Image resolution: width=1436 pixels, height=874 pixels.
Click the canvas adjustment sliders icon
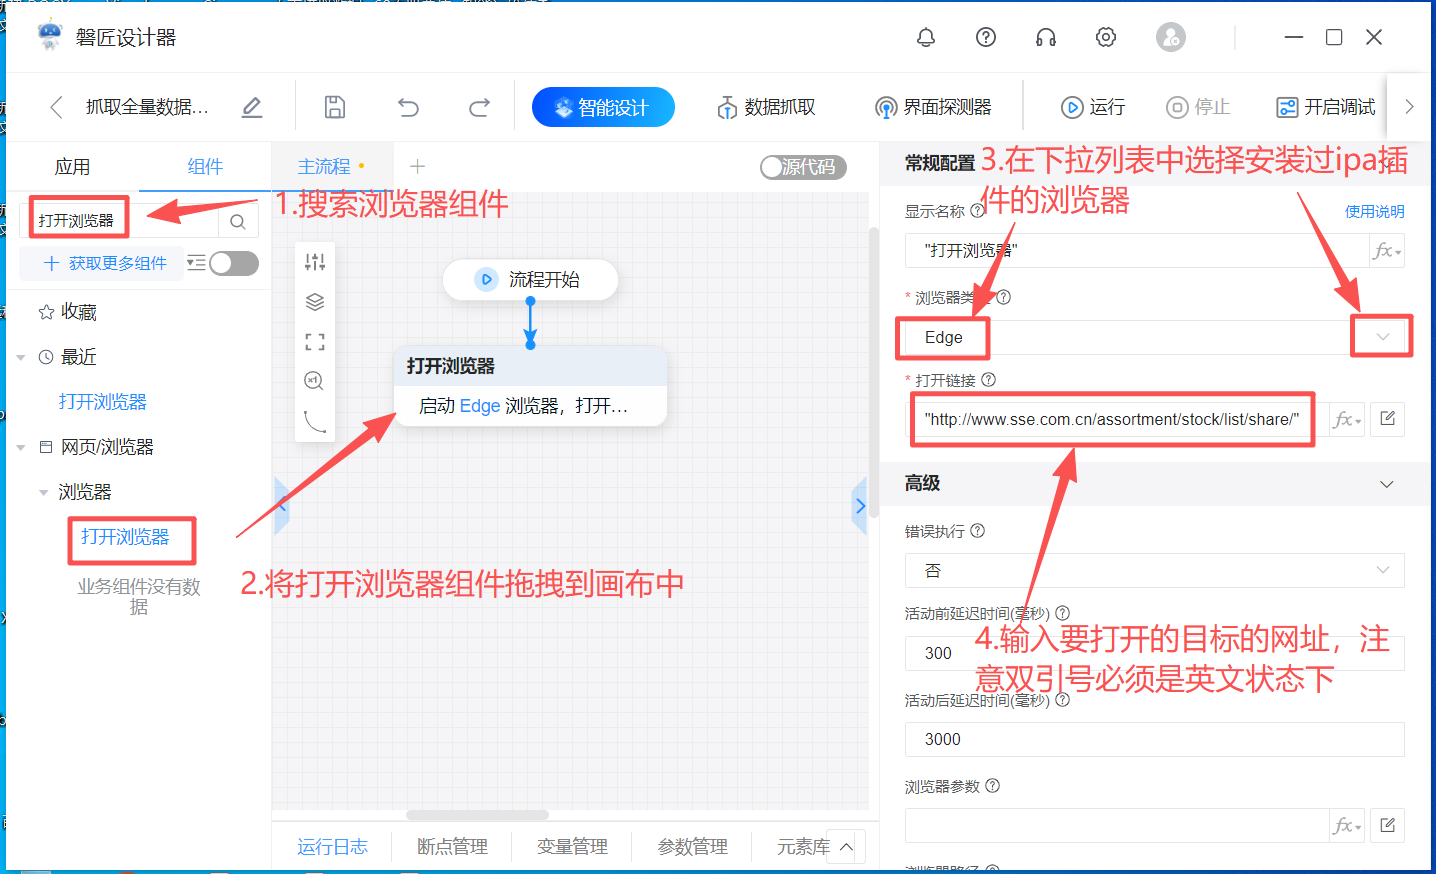coord(315,262)
